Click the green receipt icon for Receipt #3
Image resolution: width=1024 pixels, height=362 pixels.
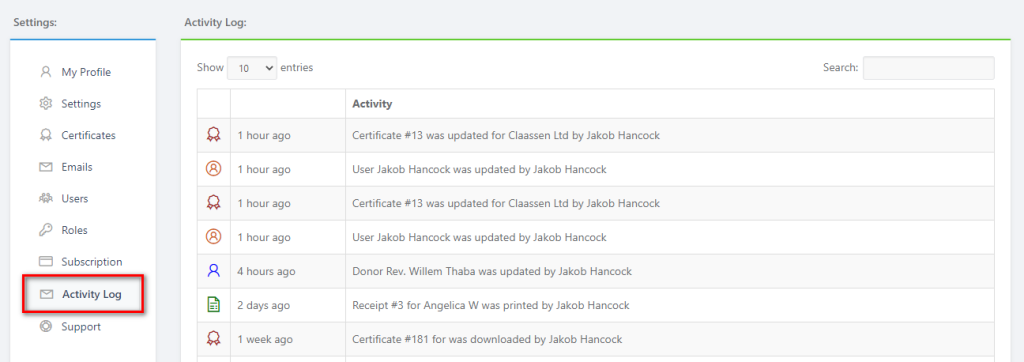point(214,305)
